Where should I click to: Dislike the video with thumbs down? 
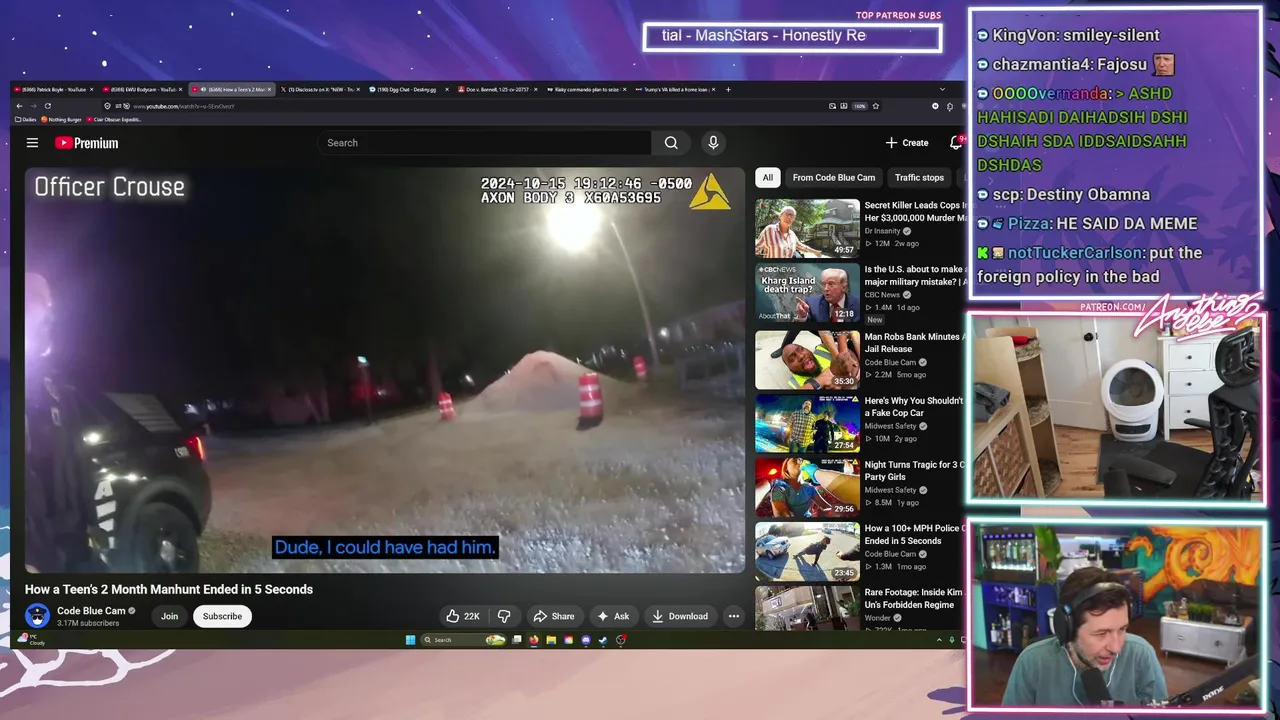pos(504,616)
